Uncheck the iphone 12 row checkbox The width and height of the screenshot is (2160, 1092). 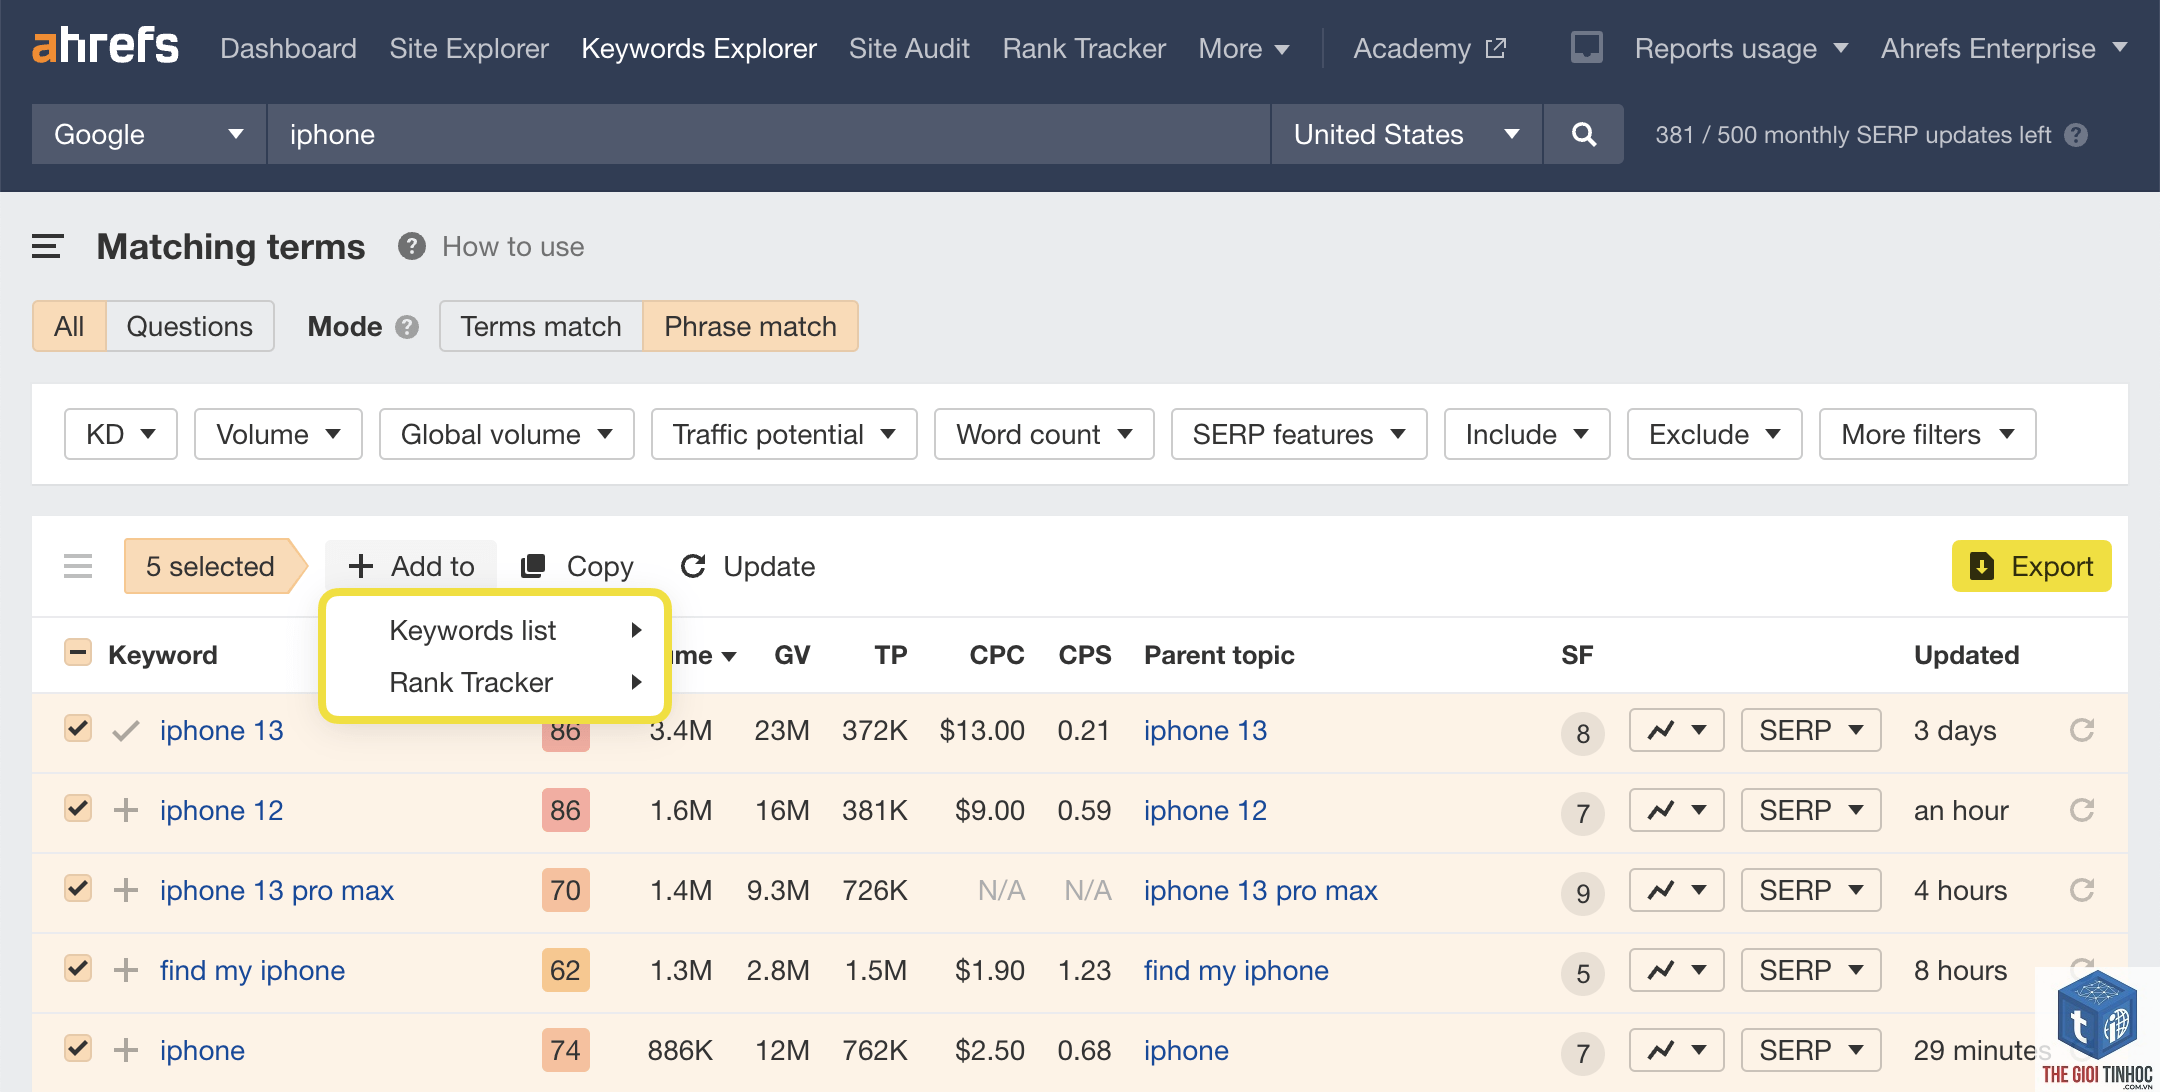(78, 808)
